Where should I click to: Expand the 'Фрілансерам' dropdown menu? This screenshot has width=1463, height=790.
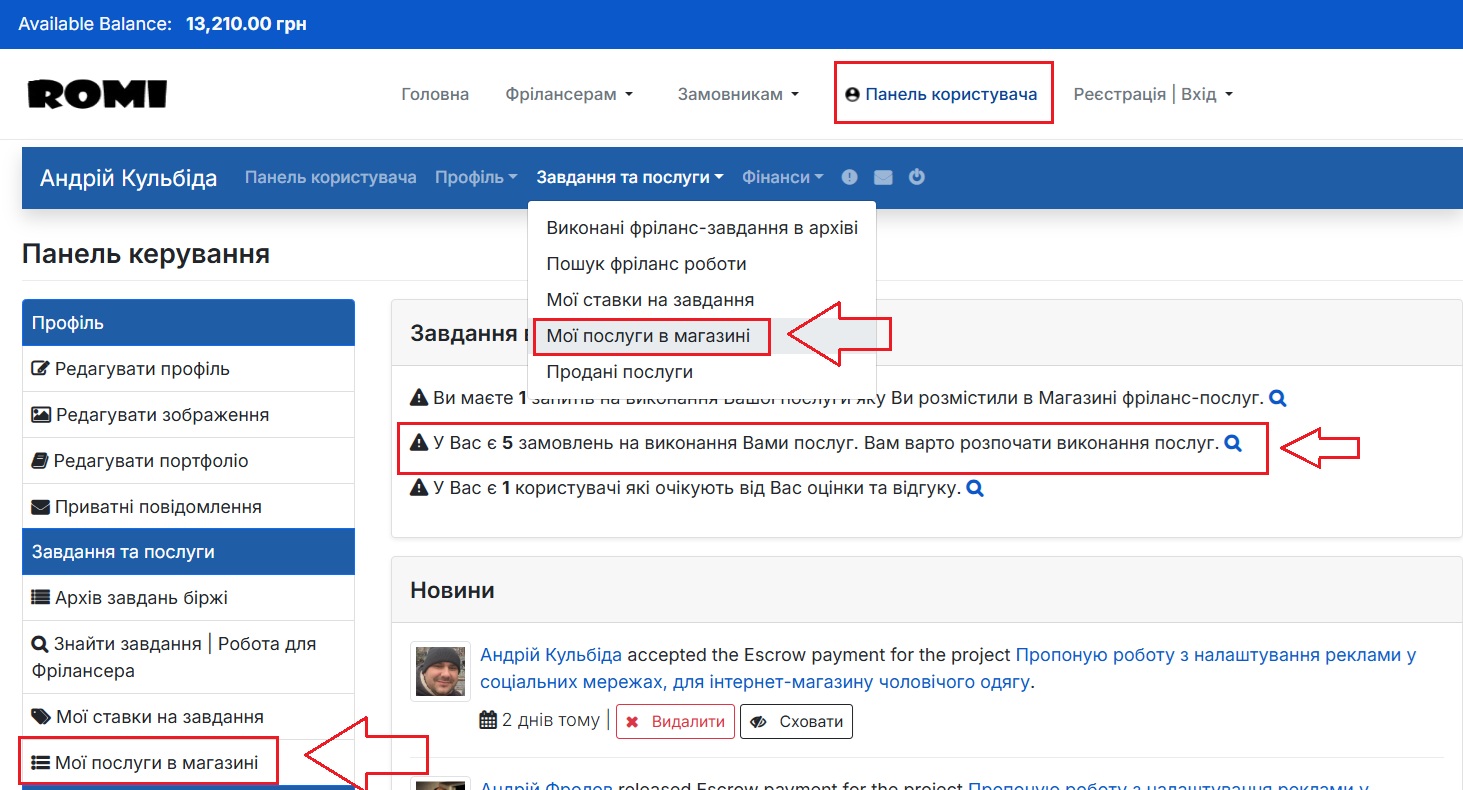click(x=568, y=93)
